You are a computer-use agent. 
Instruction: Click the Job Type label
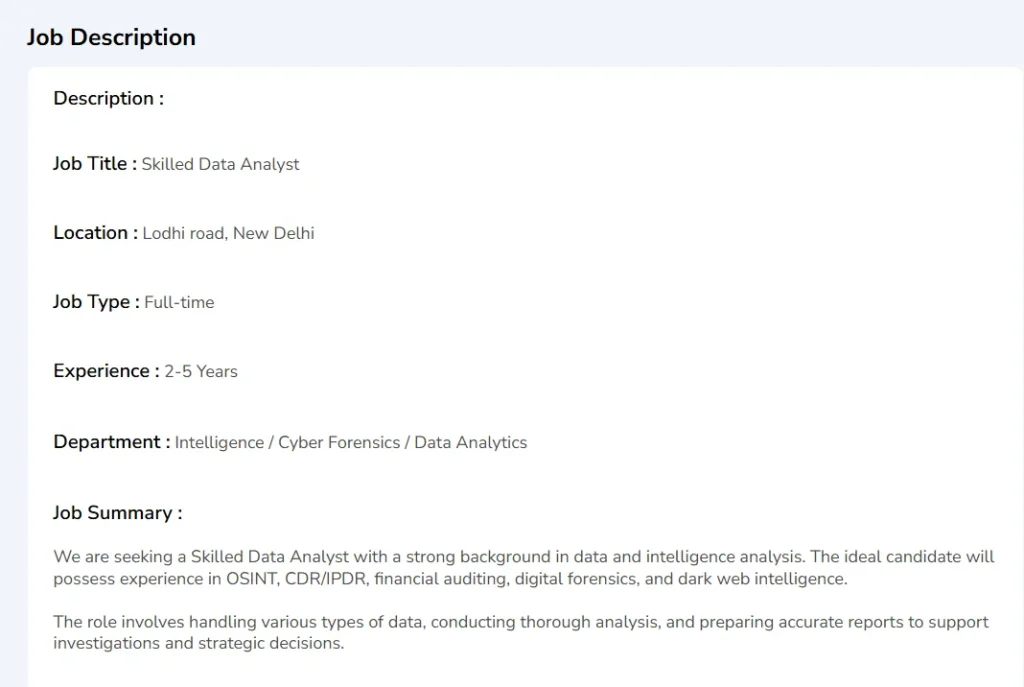click(96, 302)
